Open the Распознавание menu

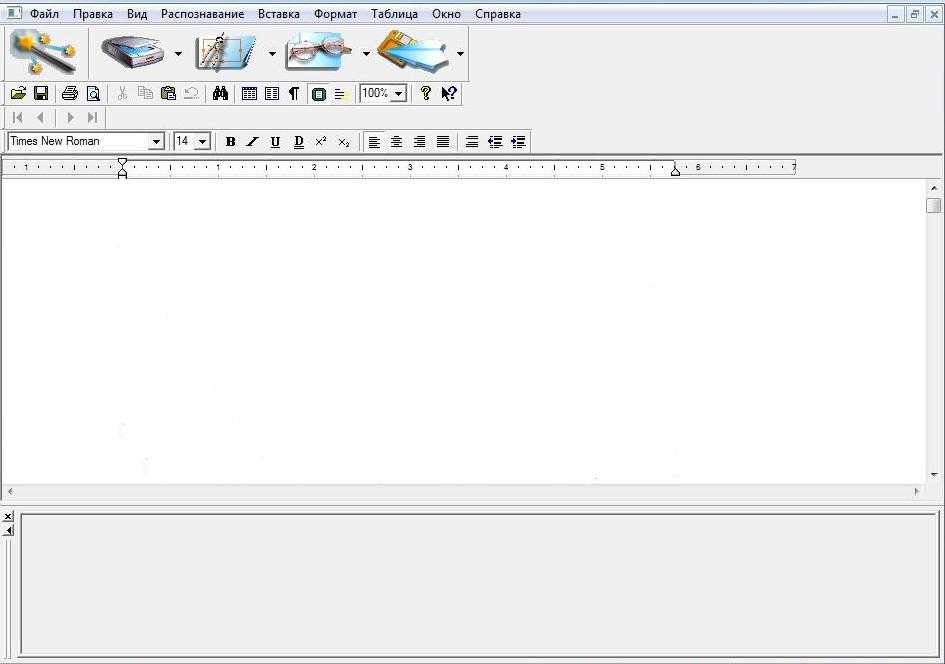click(x=202, y=14)
